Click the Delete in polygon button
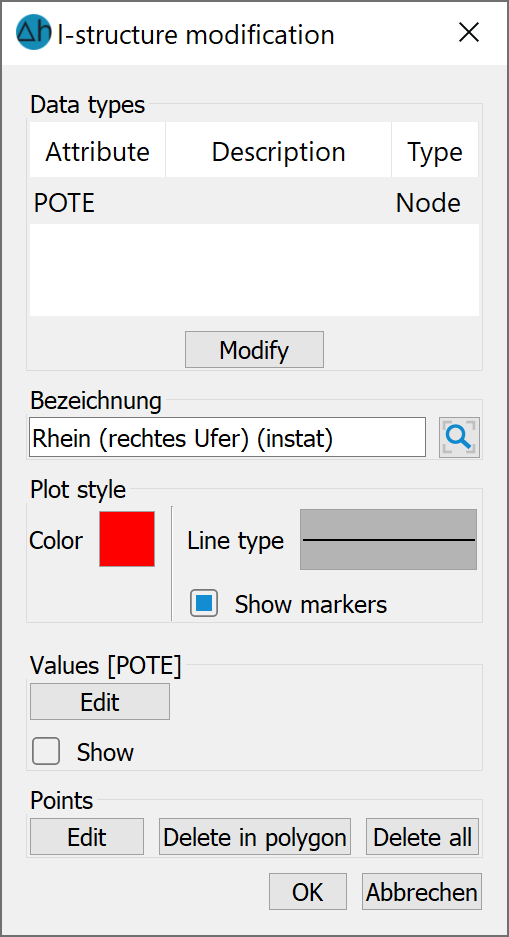The width and height of the screenshot is (509, 937). 254,837
